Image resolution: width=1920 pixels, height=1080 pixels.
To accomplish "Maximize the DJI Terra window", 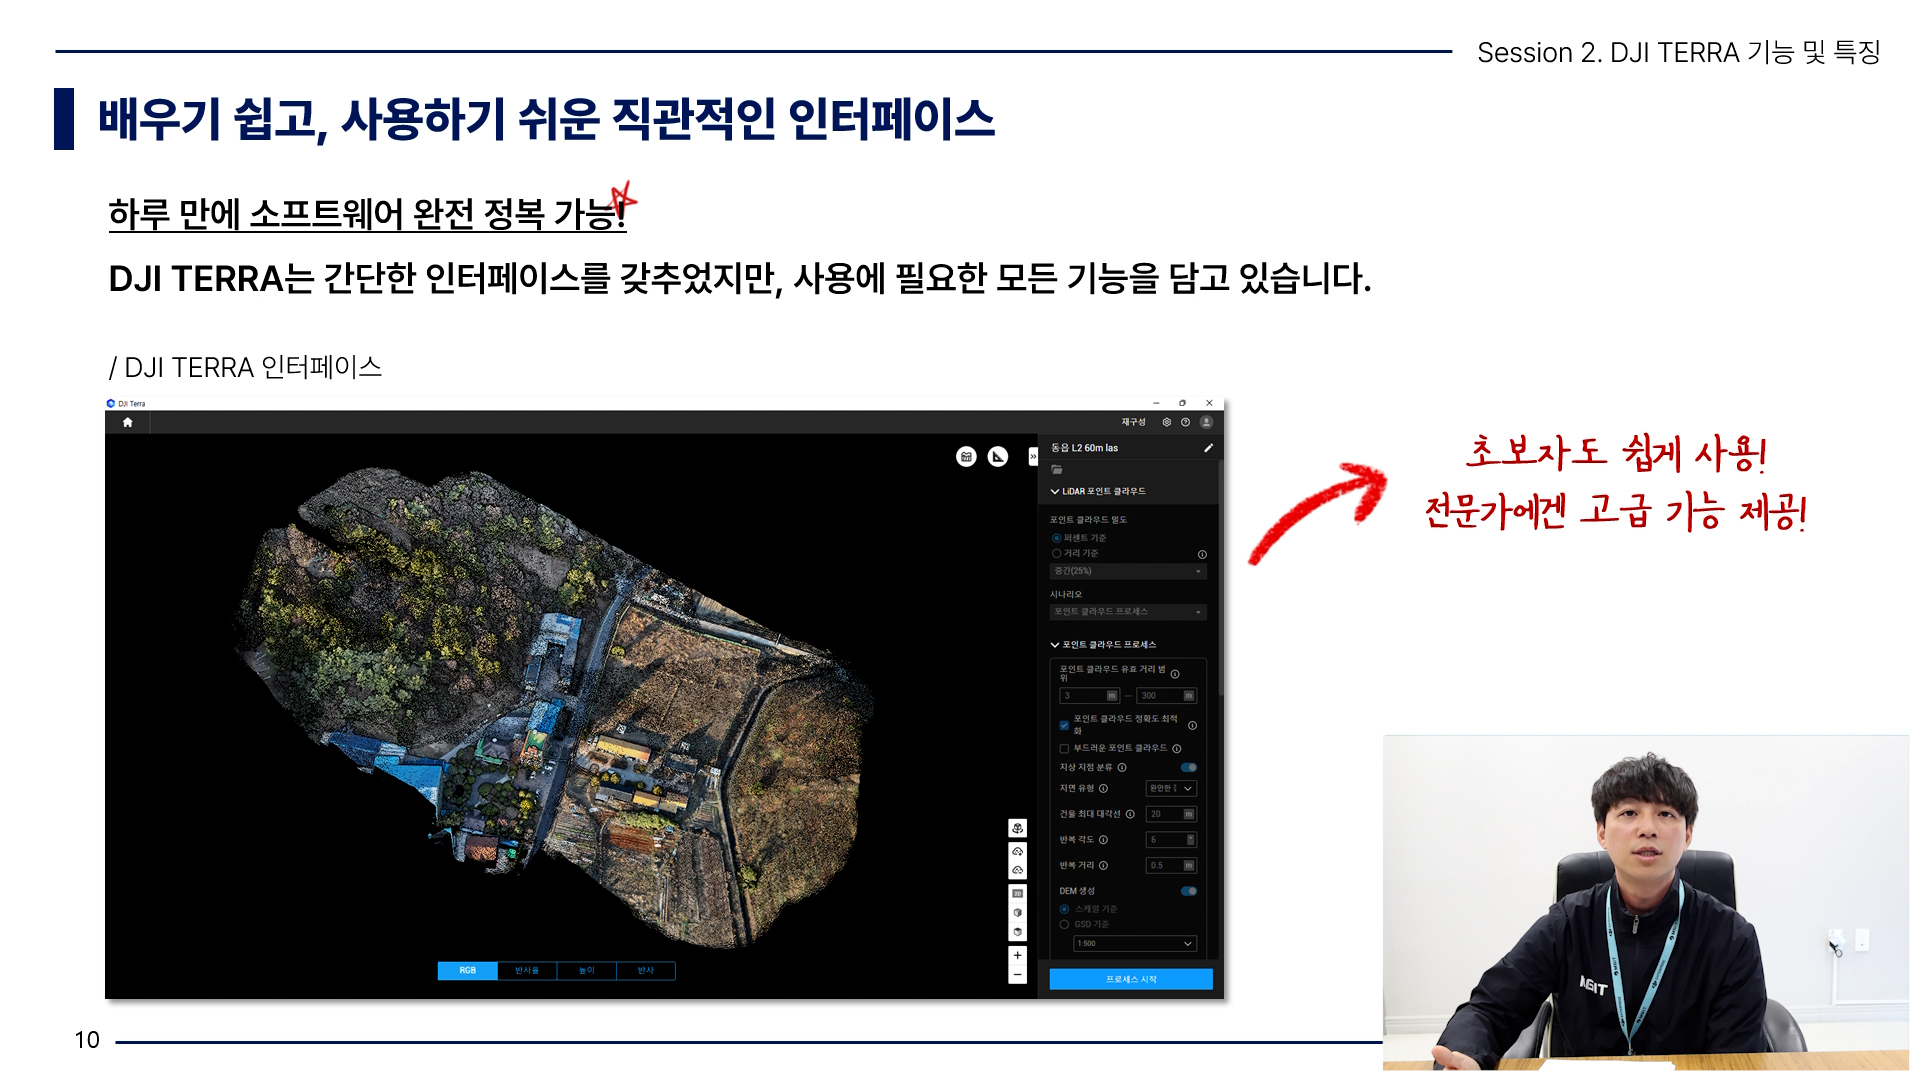I will coord(1182,403).
